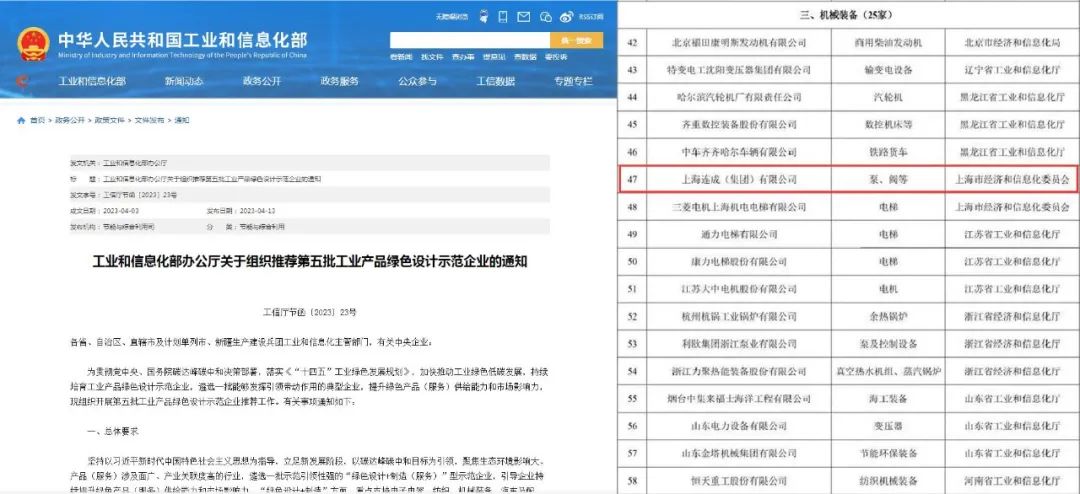This screenshot has height=494, width=1080.
Task: Click into the site search input field
Action: click(x=468, y=41)
